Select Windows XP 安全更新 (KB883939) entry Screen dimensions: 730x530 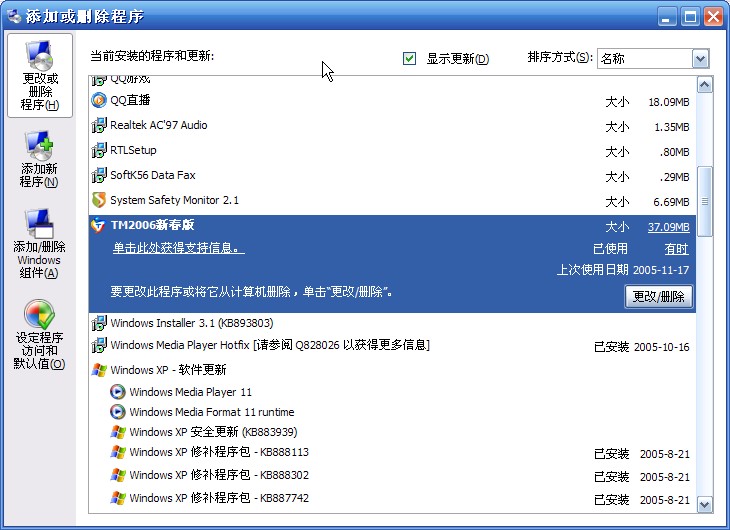pyautogui.click(x=213, y=432)
